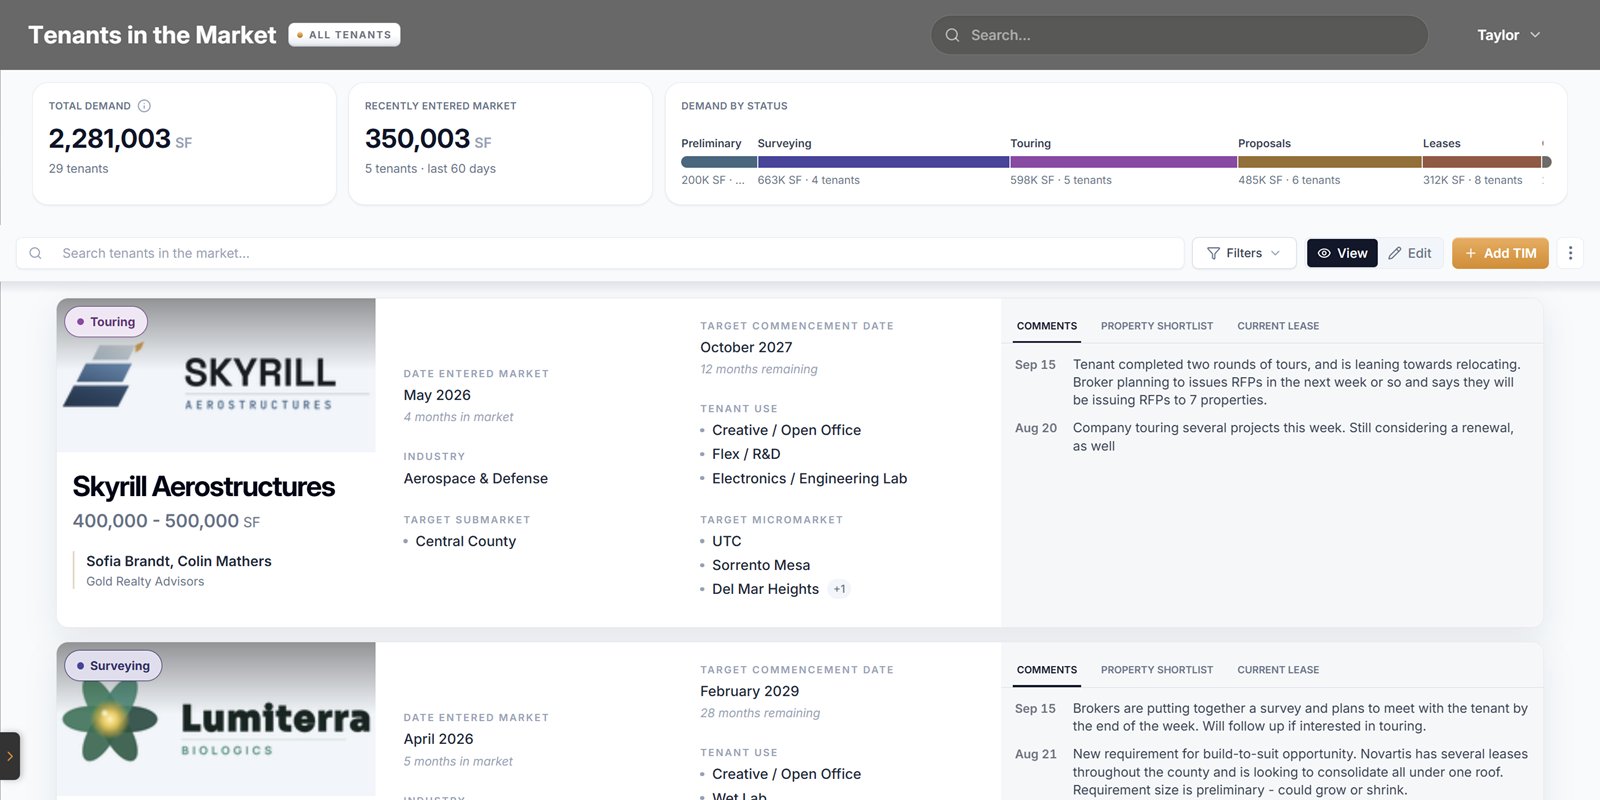Open the Taylor user menu
Image resolution: width=1600 pixels, height=800 pixels.
pos(1509,35)
